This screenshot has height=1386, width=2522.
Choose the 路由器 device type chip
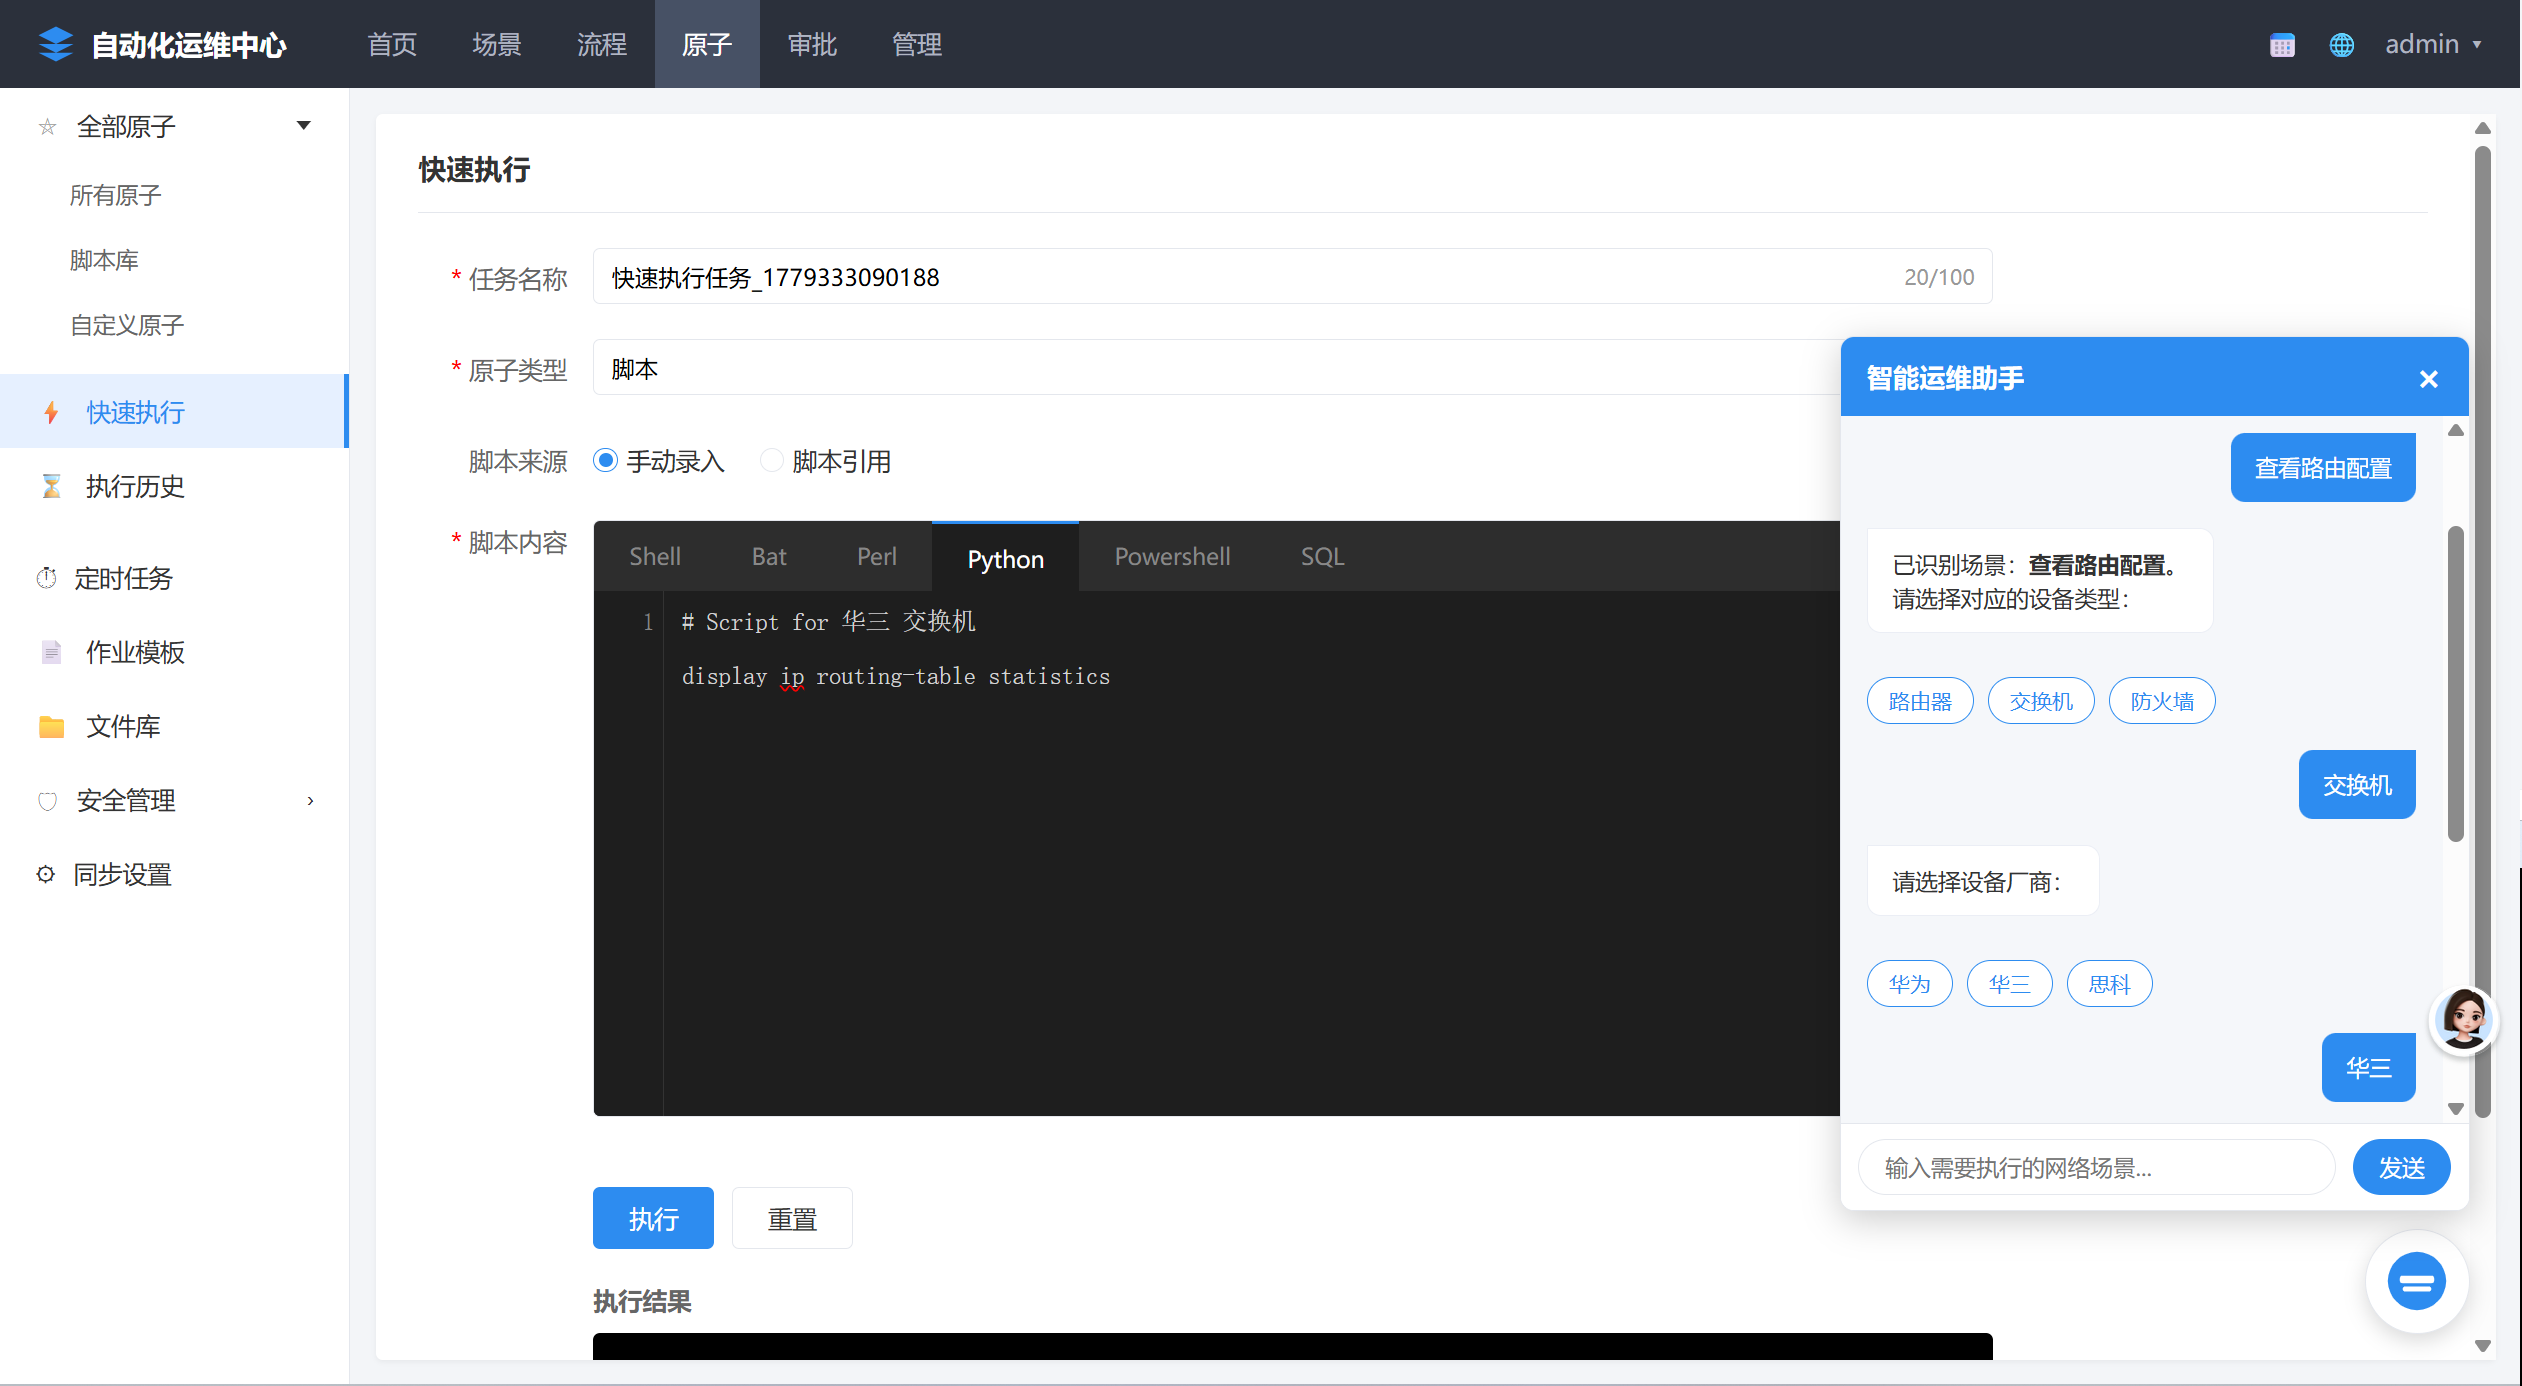1920,701
